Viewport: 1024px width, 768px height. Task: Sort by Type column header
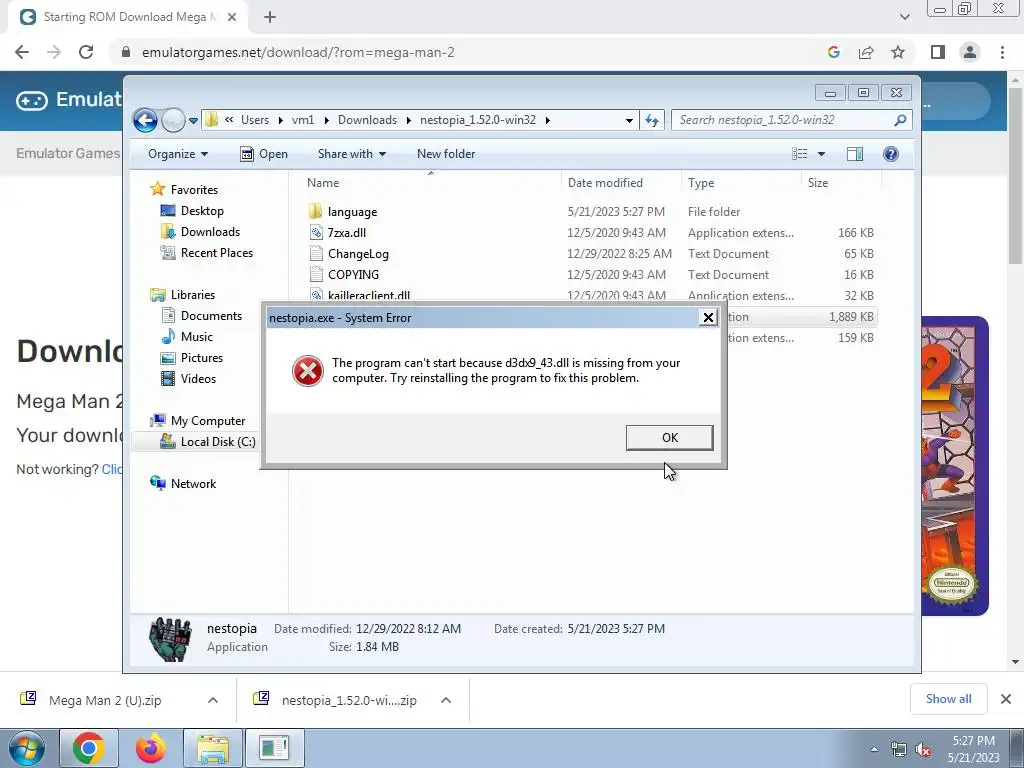click(701, 183)
